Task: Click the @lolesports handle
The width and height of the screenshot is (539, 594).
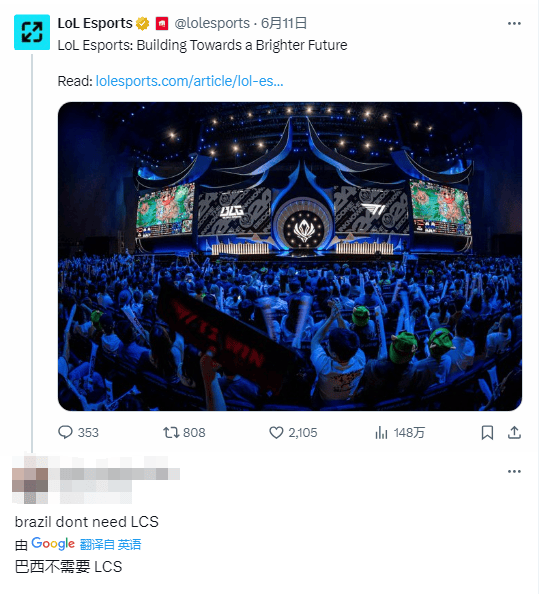Action: (212, 23)
